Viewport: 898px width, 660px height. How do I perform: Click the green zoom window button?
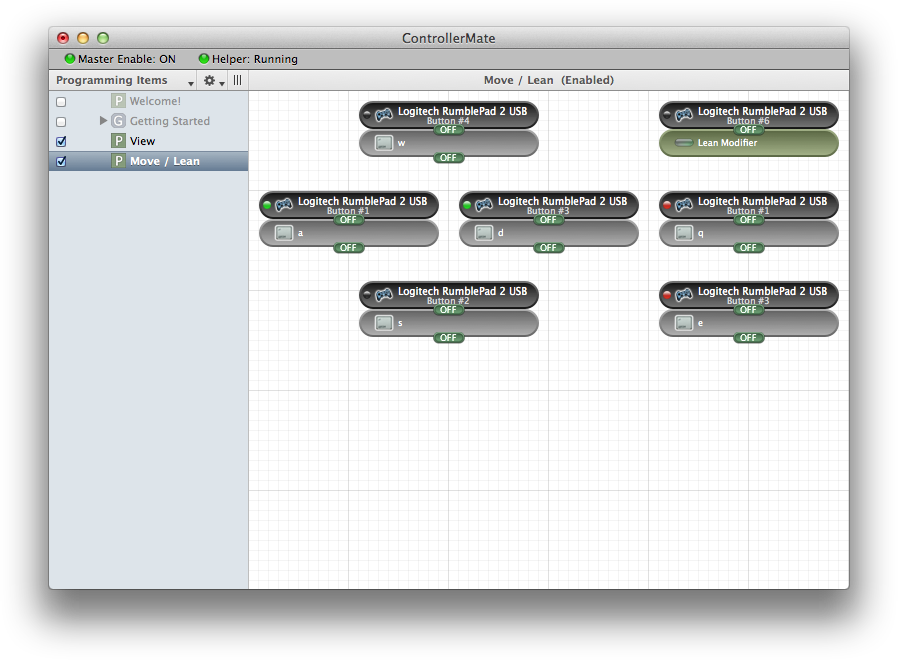[x=103, y=38]
